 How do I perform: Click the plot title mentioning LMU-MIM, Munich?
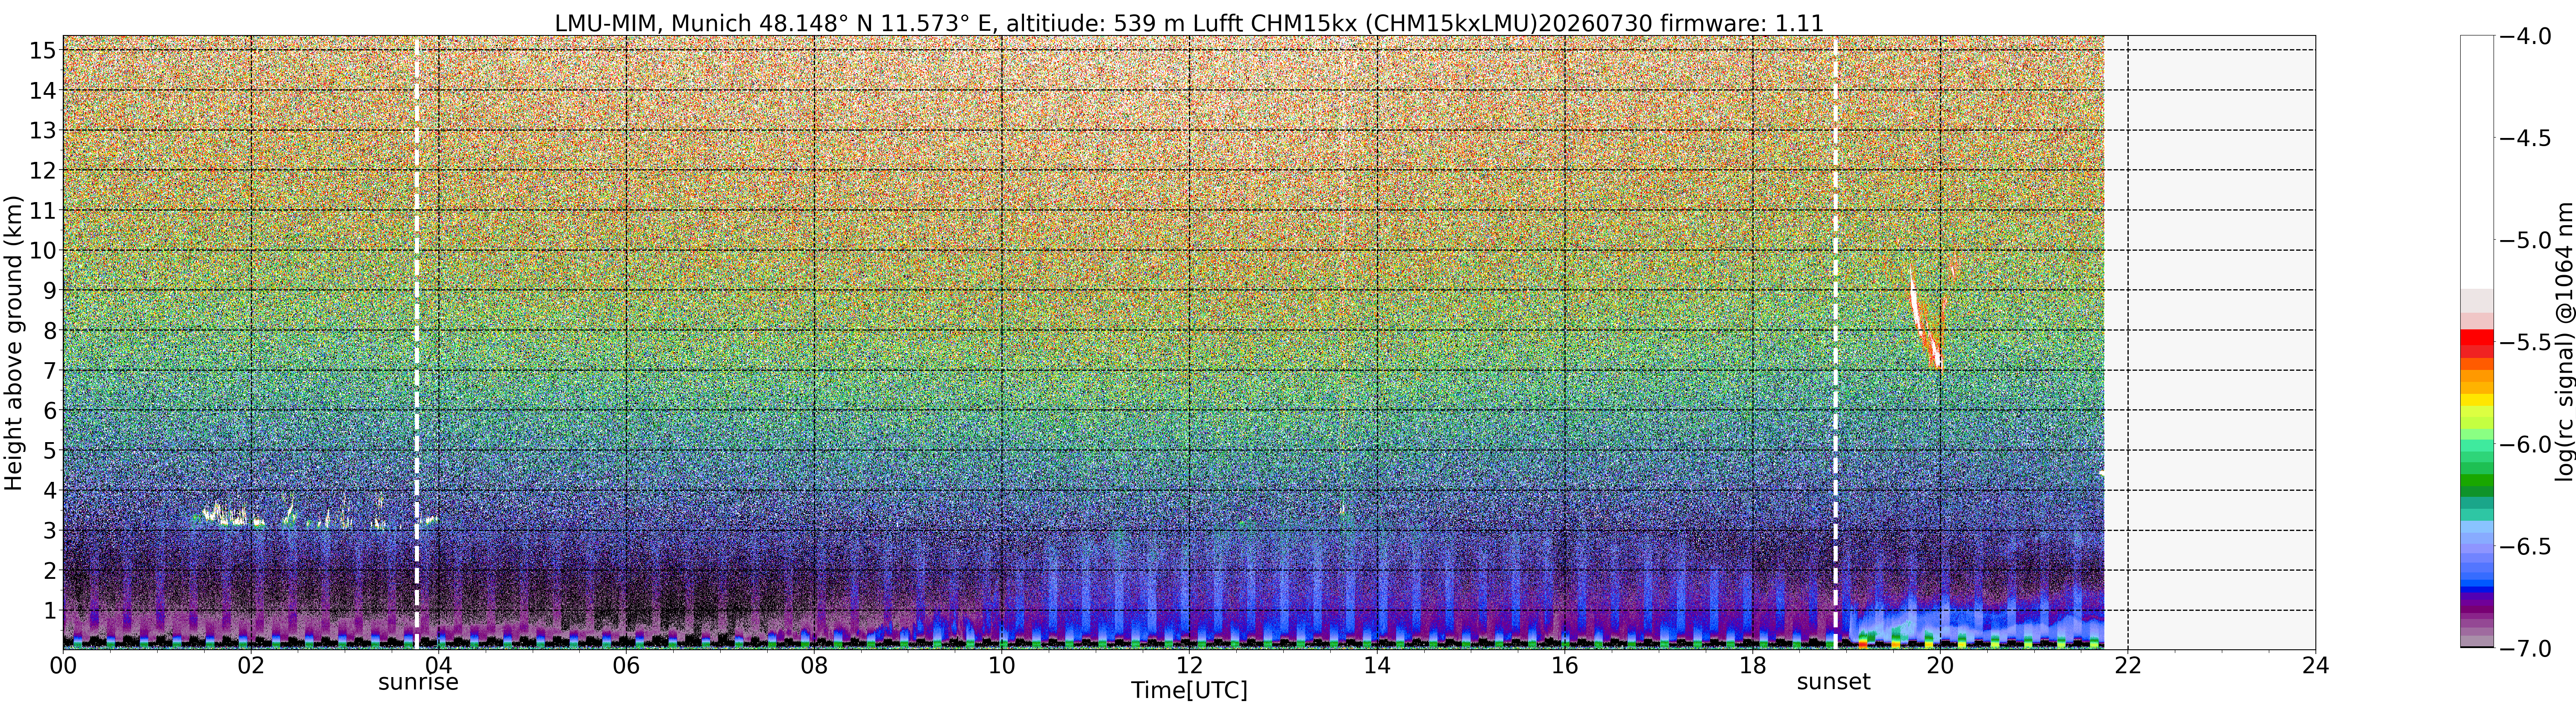tap(1189, 22)
